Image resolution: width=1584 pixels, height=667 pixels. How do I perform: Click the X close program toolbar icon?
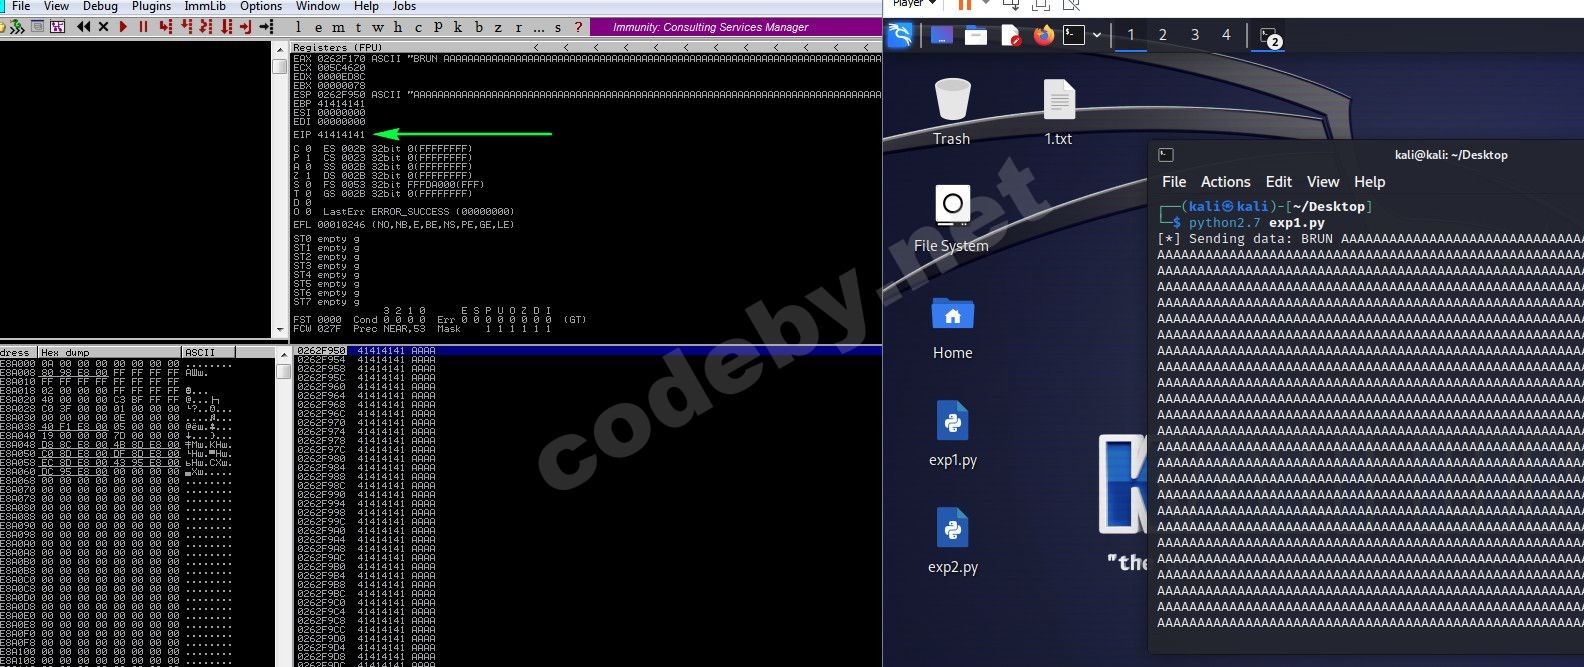103,27
